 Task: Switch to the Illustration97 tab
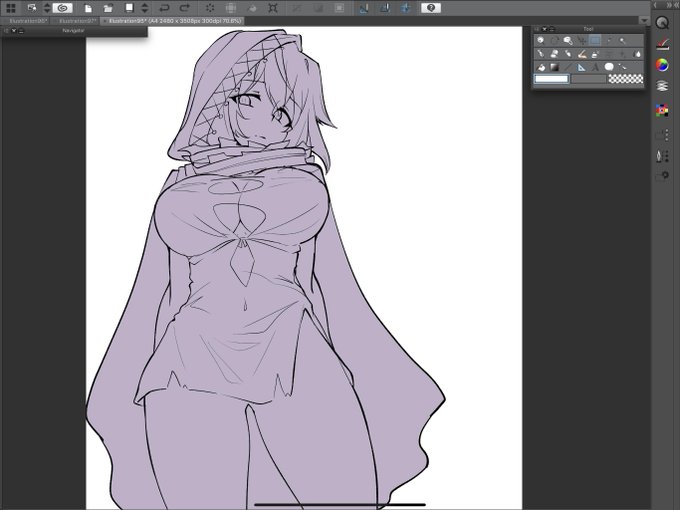[76, 21]
